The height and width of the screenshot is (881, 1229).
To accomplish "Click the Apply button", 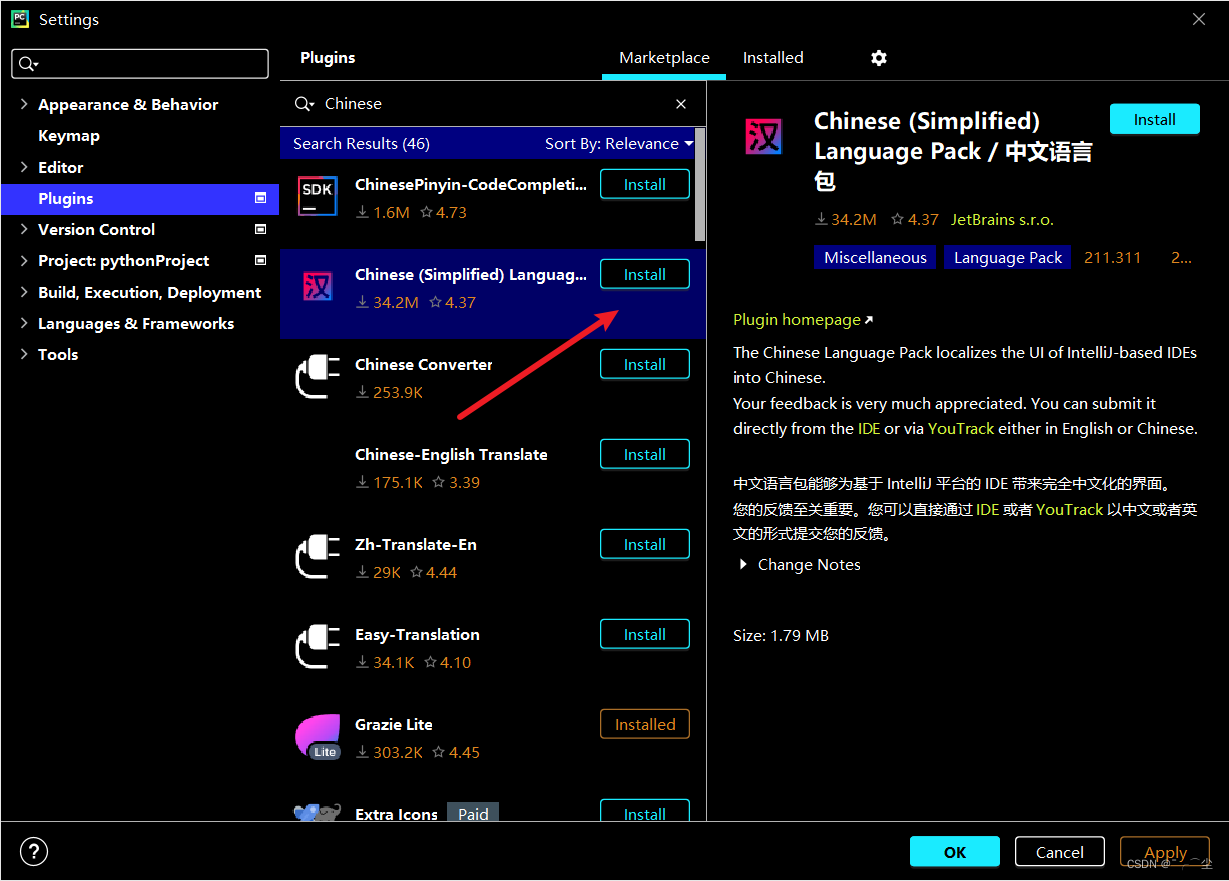I will tap(1165, 852).
